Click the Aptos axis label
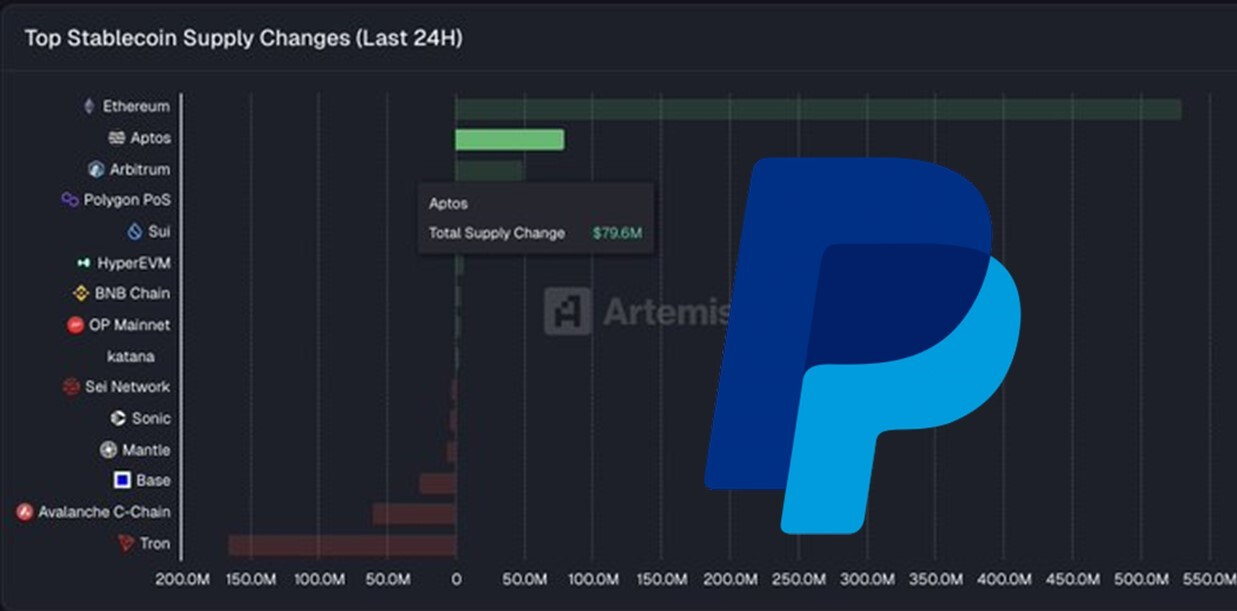 point(151,138)
